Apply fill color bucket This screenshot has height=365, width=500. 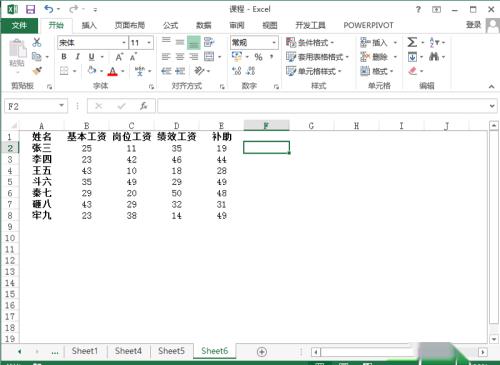(92, 71)
